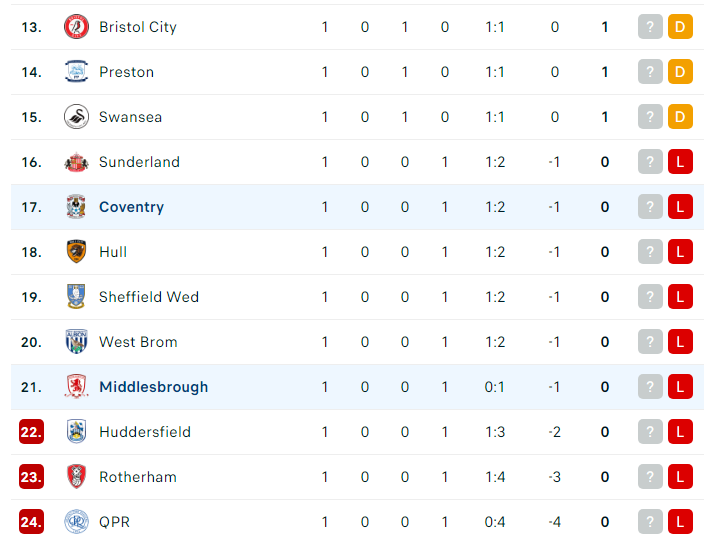Click the Bristol City club crest

pos(76,27)
